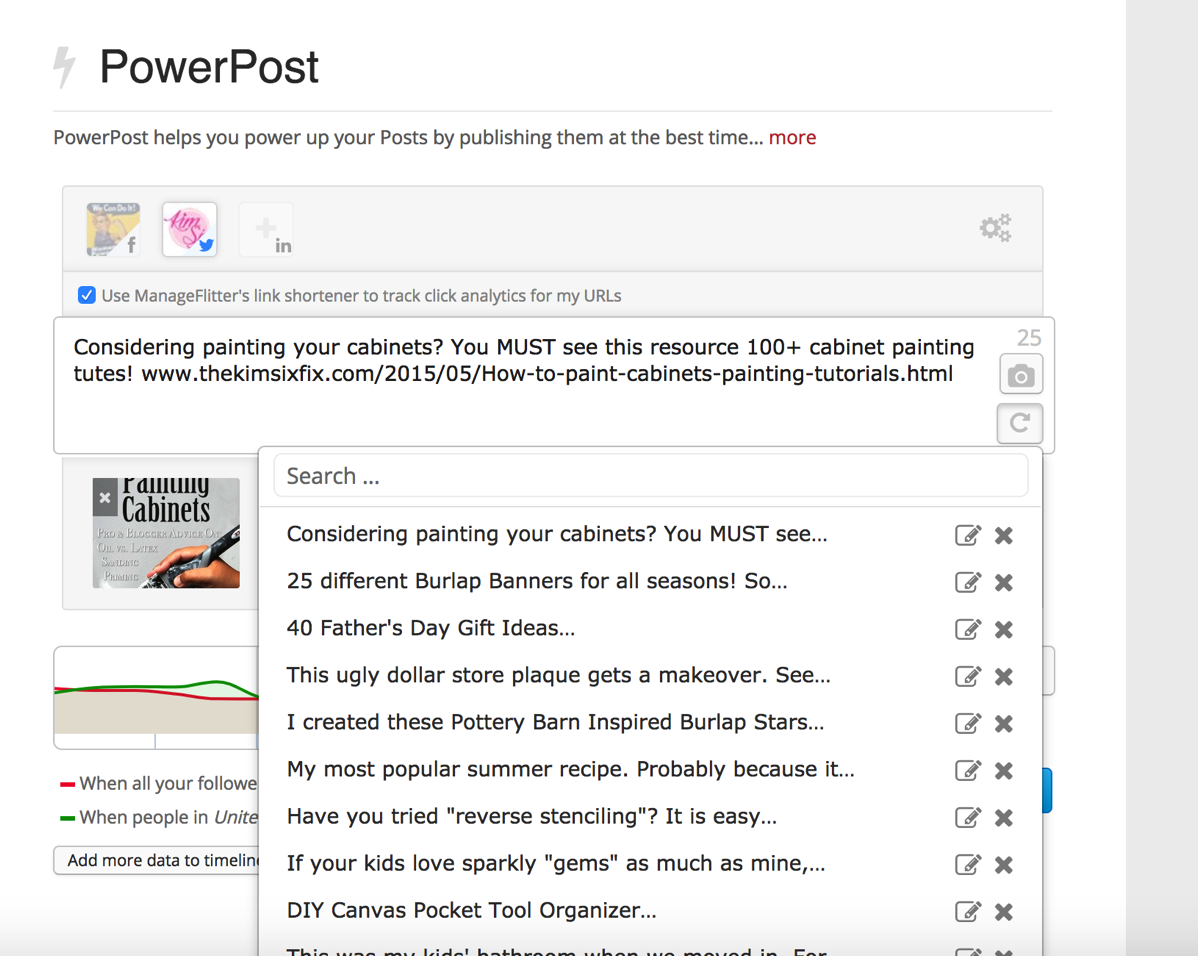
Task: Delete the "25 different Burlap Banners" post
Action: coord(1004,583)
